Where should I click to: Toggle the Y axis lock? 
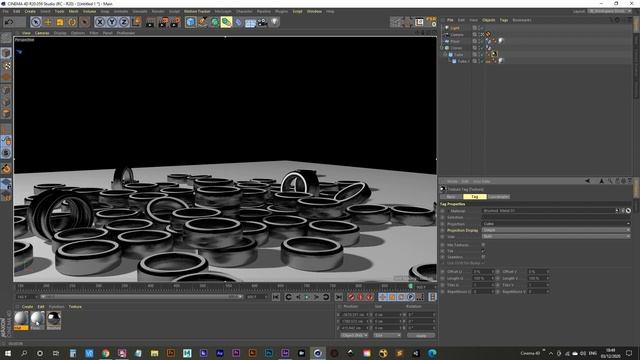(x=112, y=22)
